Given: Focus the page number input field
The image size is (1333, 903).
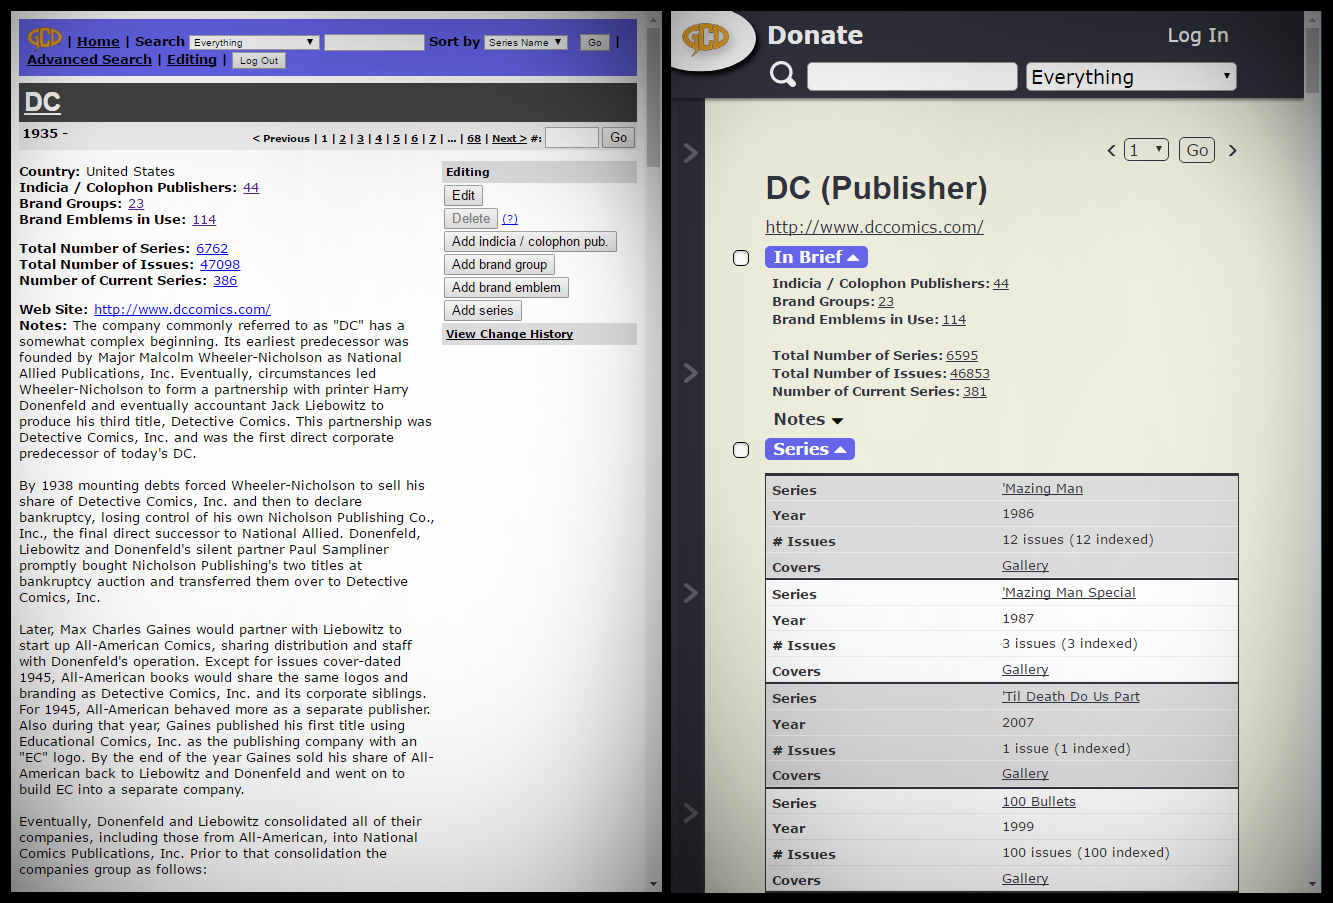Looking at the screenshot, I should point(572,138).
